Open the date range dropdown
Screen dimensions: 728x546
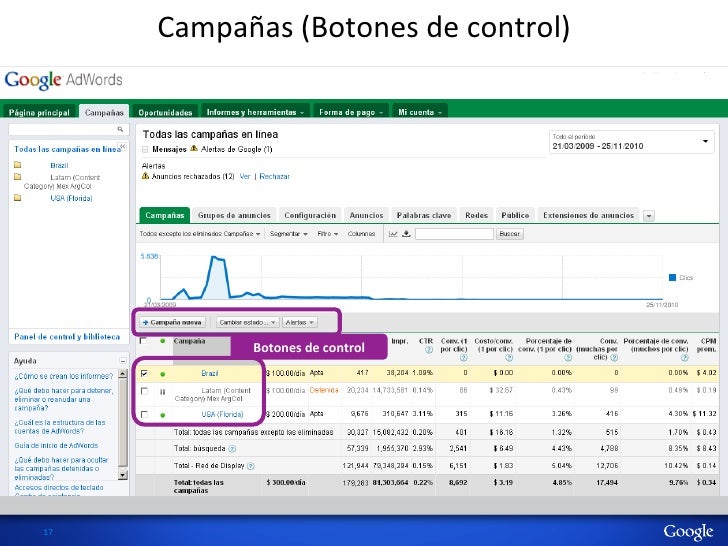point(631,142)
